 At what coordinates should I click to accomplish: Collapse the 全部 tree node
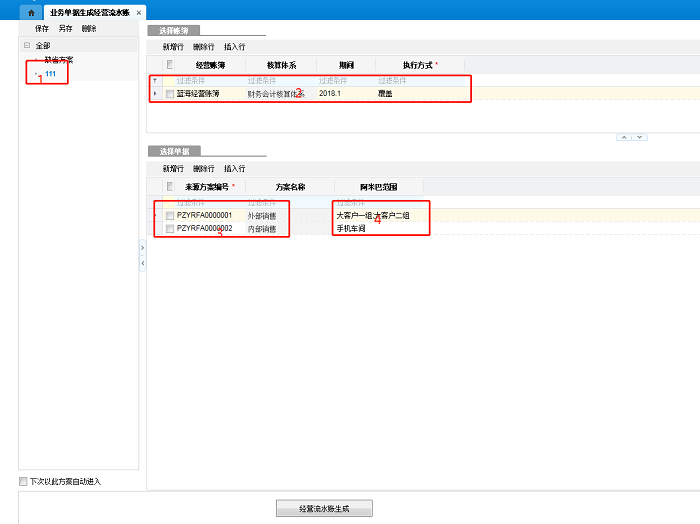26,45
